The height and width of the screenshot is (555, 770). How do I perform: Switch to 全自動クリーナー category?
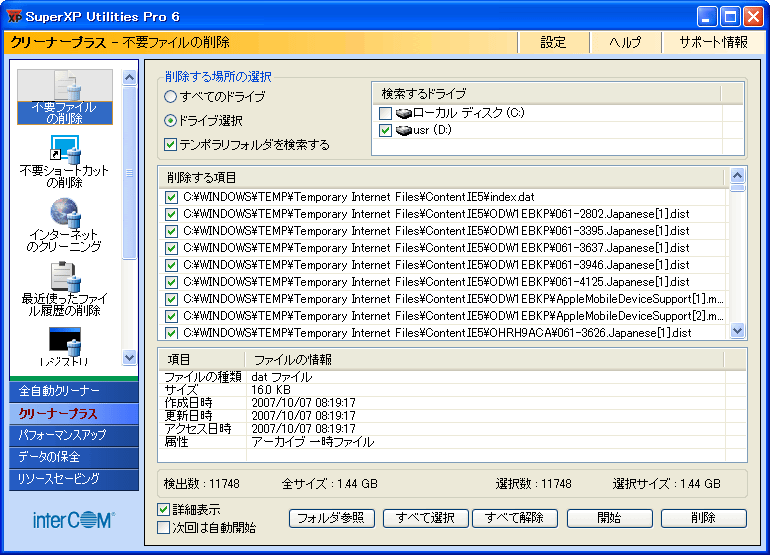pyautogui.click(x=74, y=391)
